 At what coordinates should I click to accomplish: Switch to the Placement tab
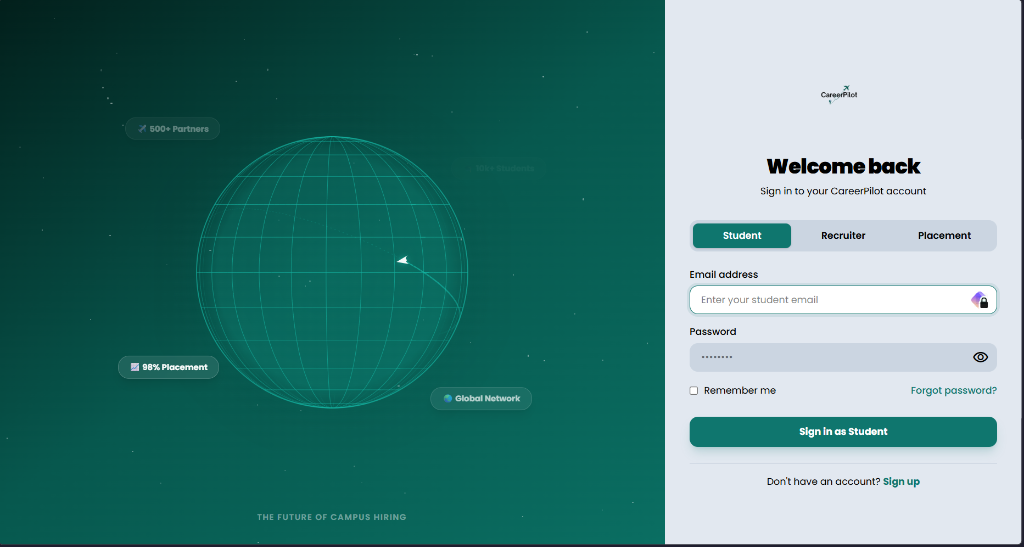(944, 236)
